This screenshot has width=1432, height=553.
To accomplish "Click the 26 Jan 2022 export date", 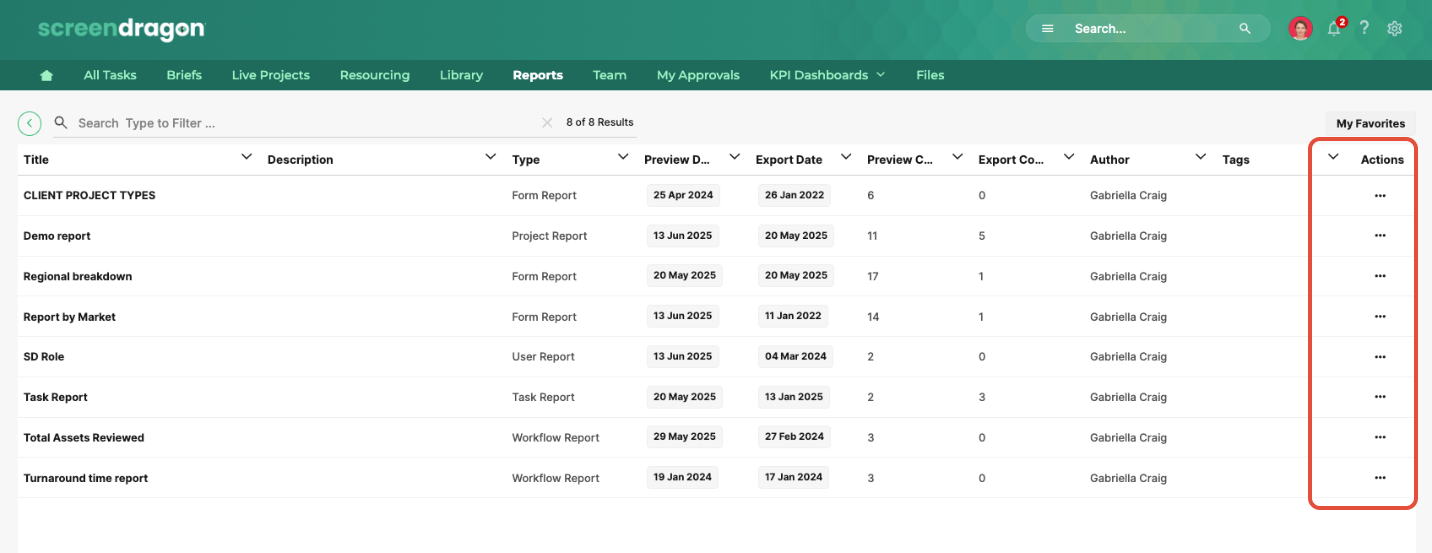I will tap(795, 195).
